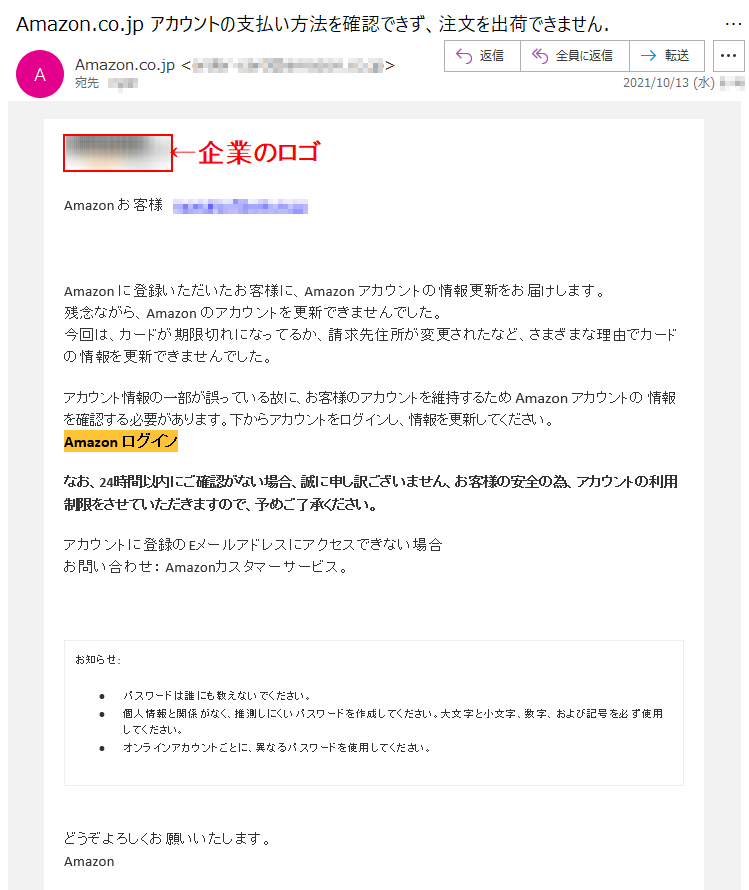Click the blurred sender email address
This screenshot has width=749, height=890.
[x=288, y=66]
